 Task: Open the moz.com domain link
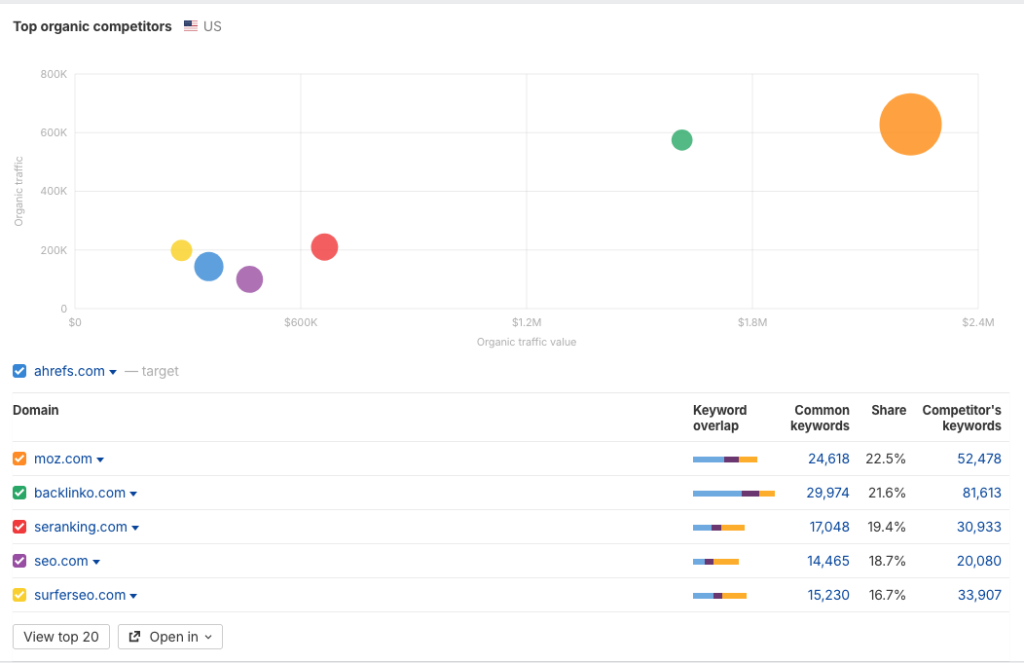(63, 459)
